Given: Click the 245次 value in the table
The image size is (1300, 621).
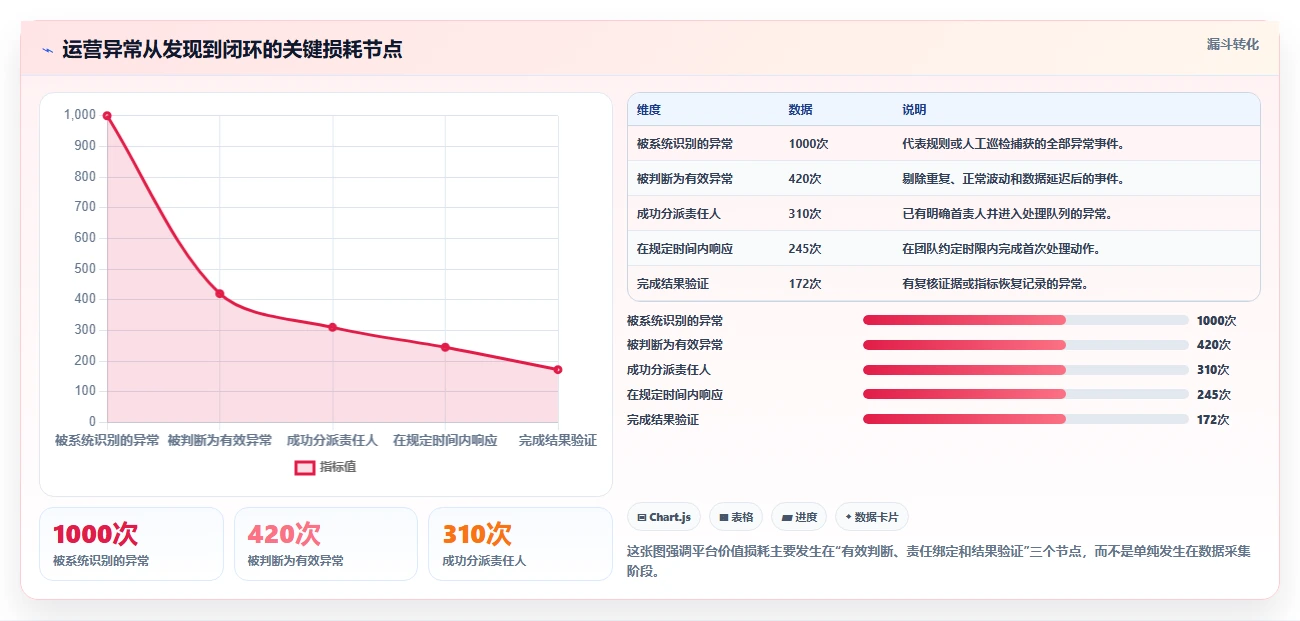Looking at the screenshot, I should (805, 249).
